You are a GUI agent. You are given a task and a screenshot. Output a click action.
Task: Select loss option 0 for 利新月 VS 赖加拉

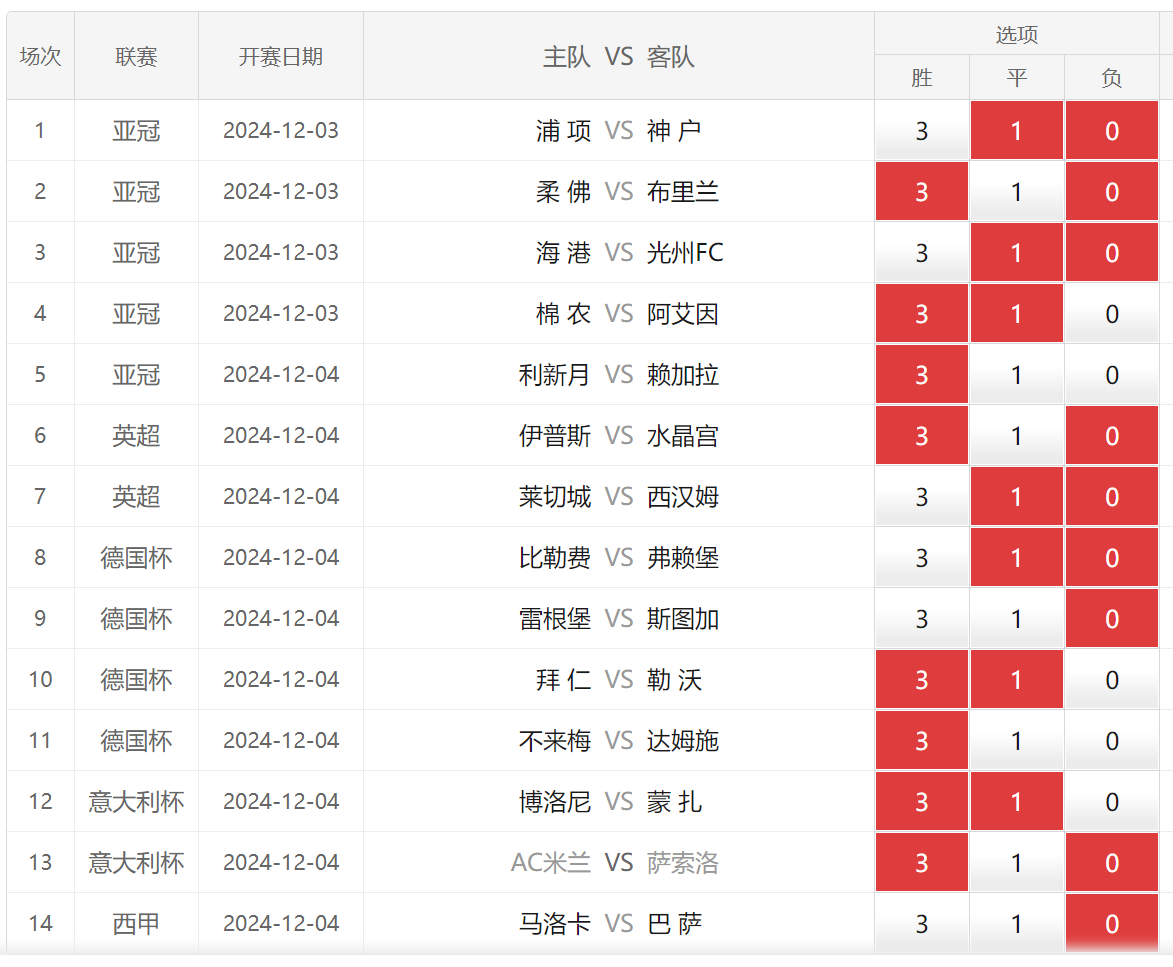[x=1112, y=375]
